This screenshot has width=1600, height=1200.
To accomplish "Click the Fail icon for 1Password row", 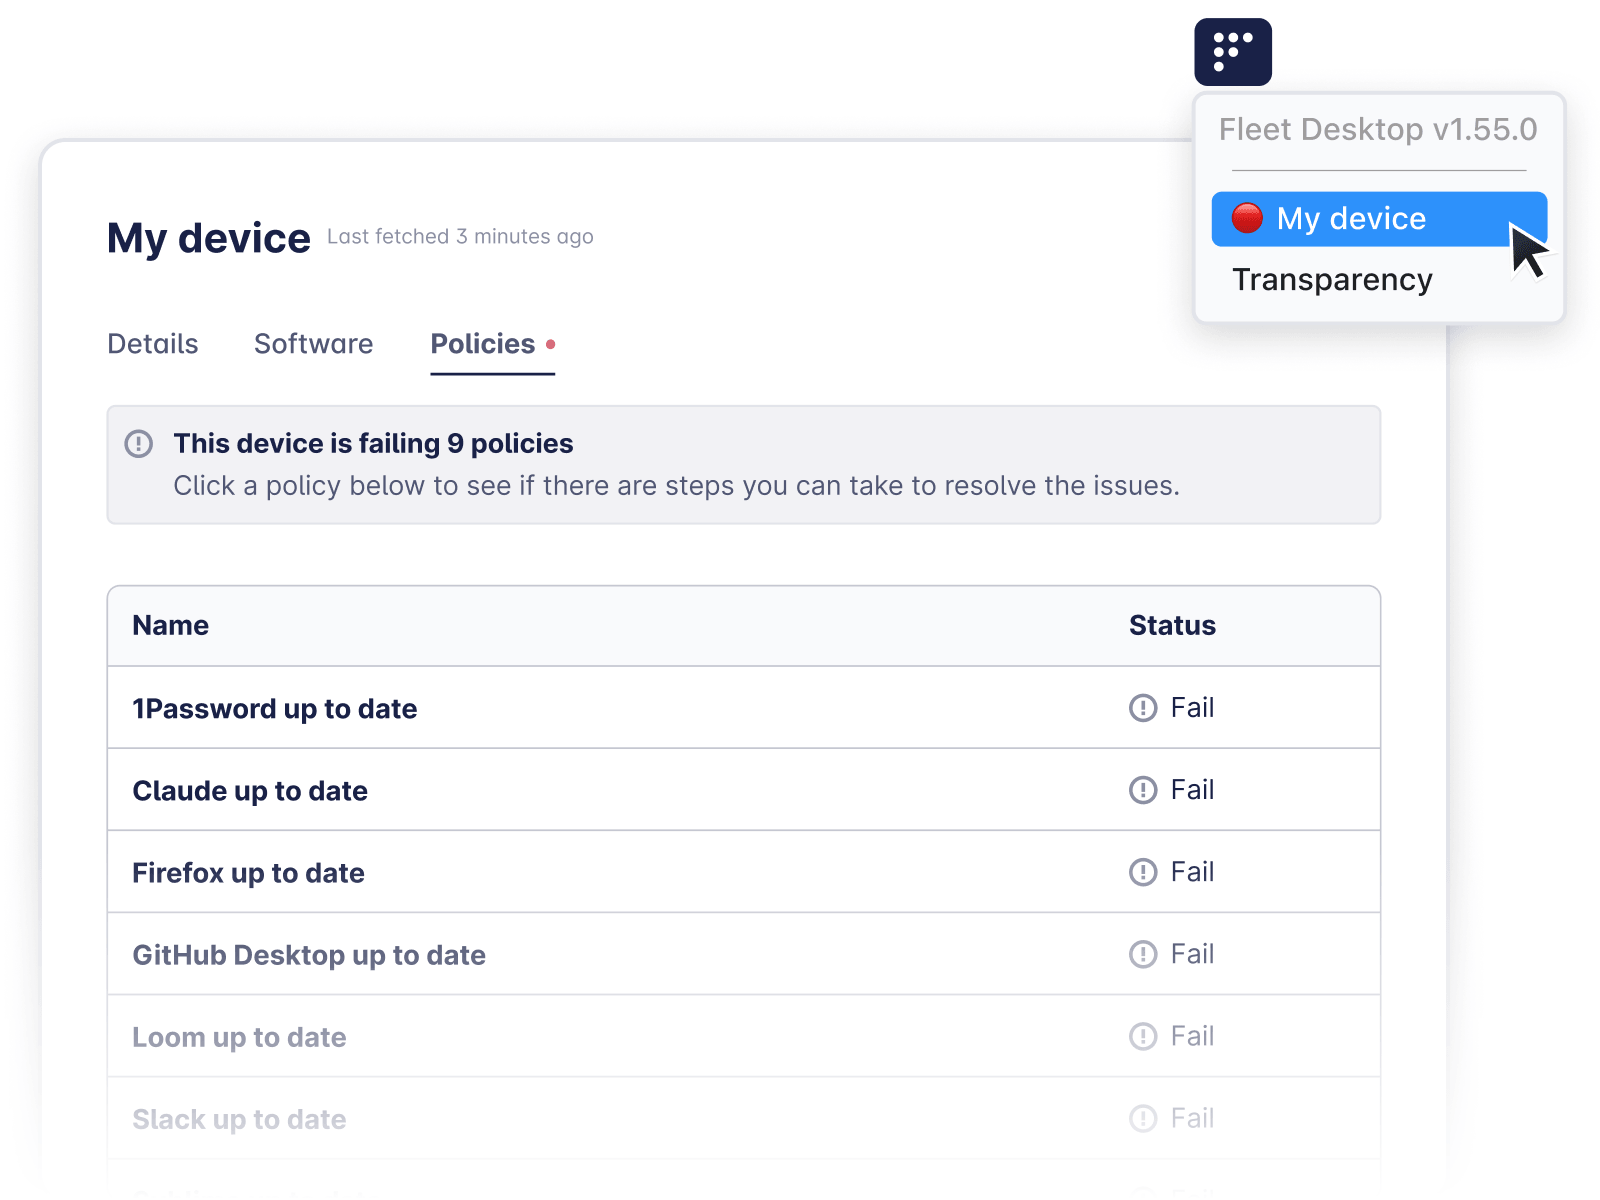I will [1143, 708].
